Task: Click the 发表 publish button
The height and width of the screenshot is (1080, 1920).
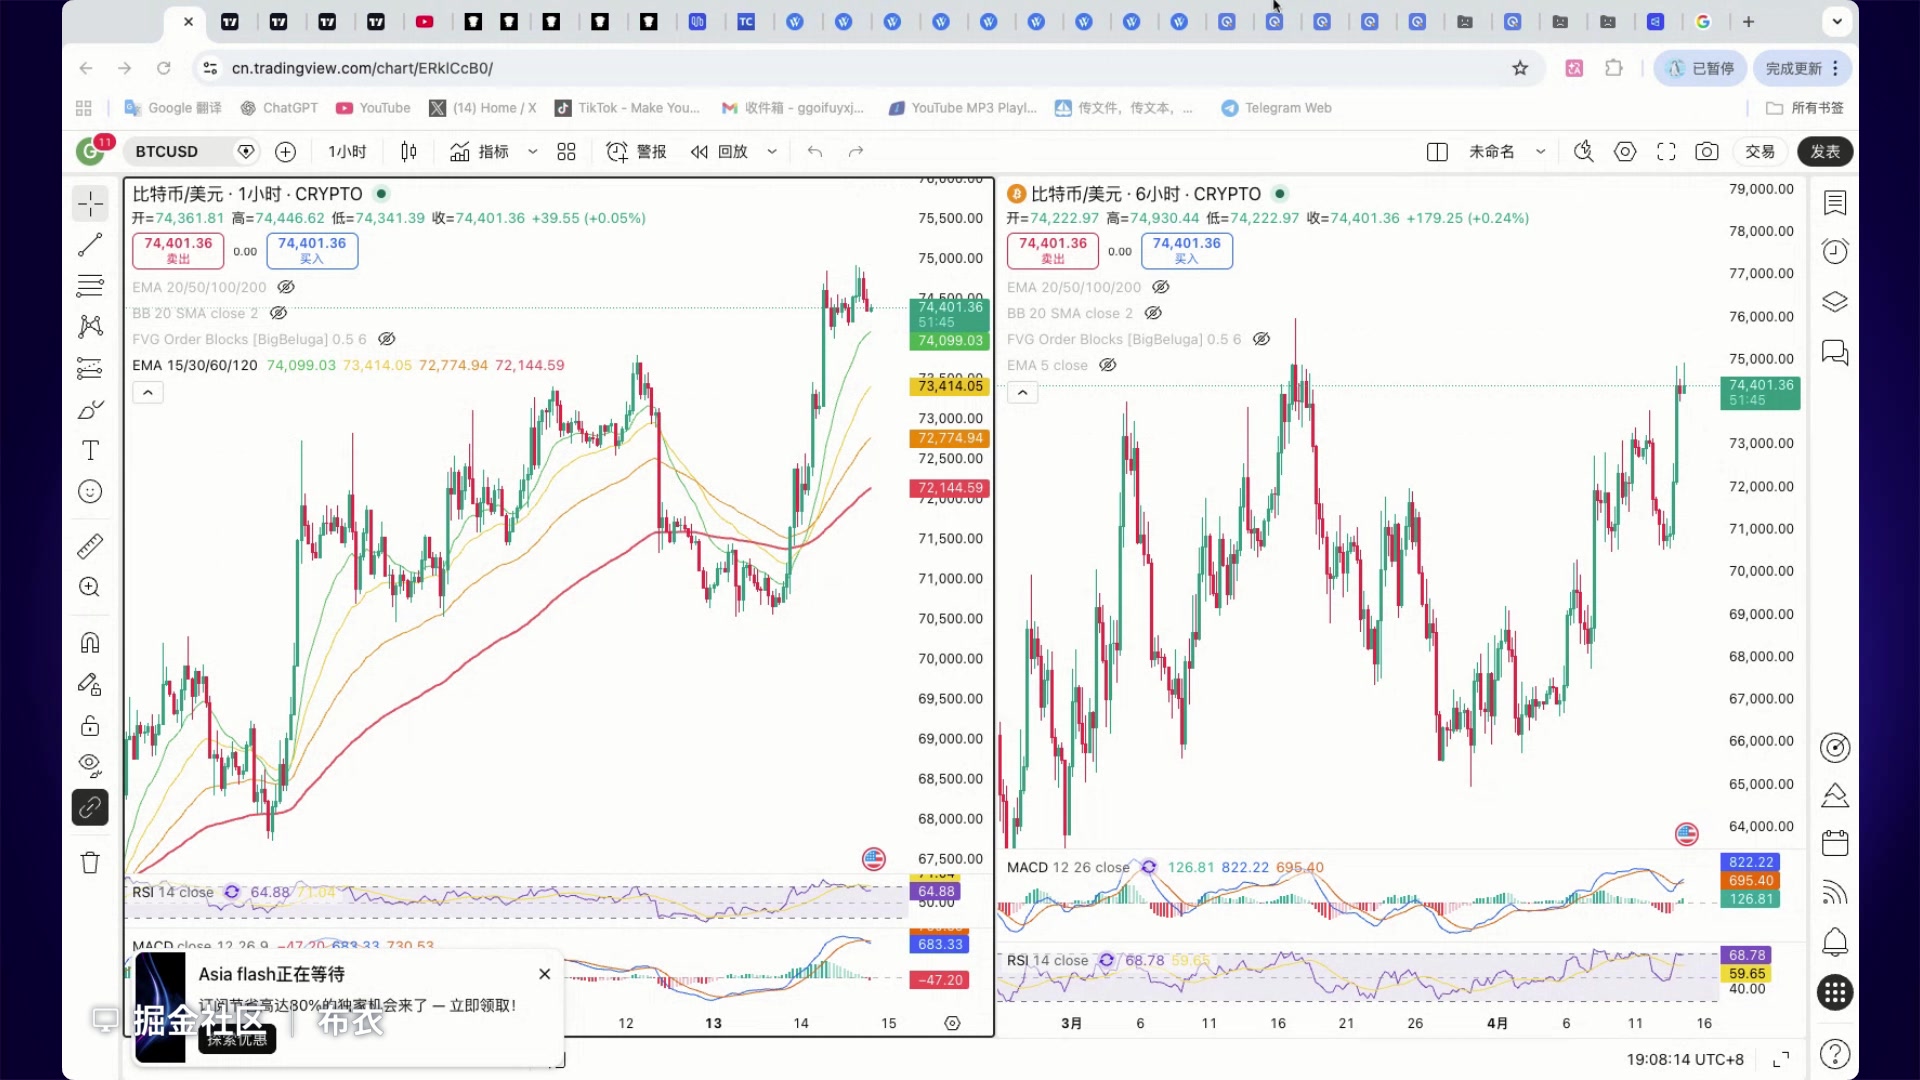Action: coord(1825,152)
